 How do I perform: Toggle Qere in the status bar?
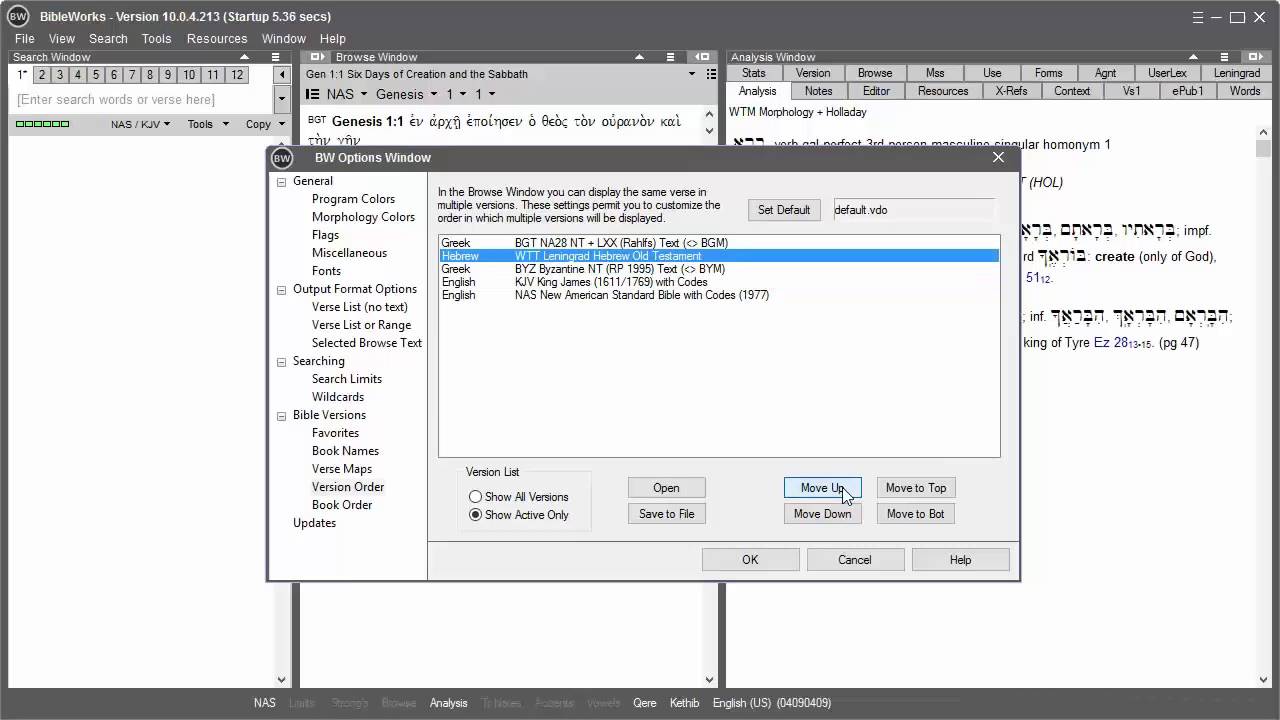[645, 703]
